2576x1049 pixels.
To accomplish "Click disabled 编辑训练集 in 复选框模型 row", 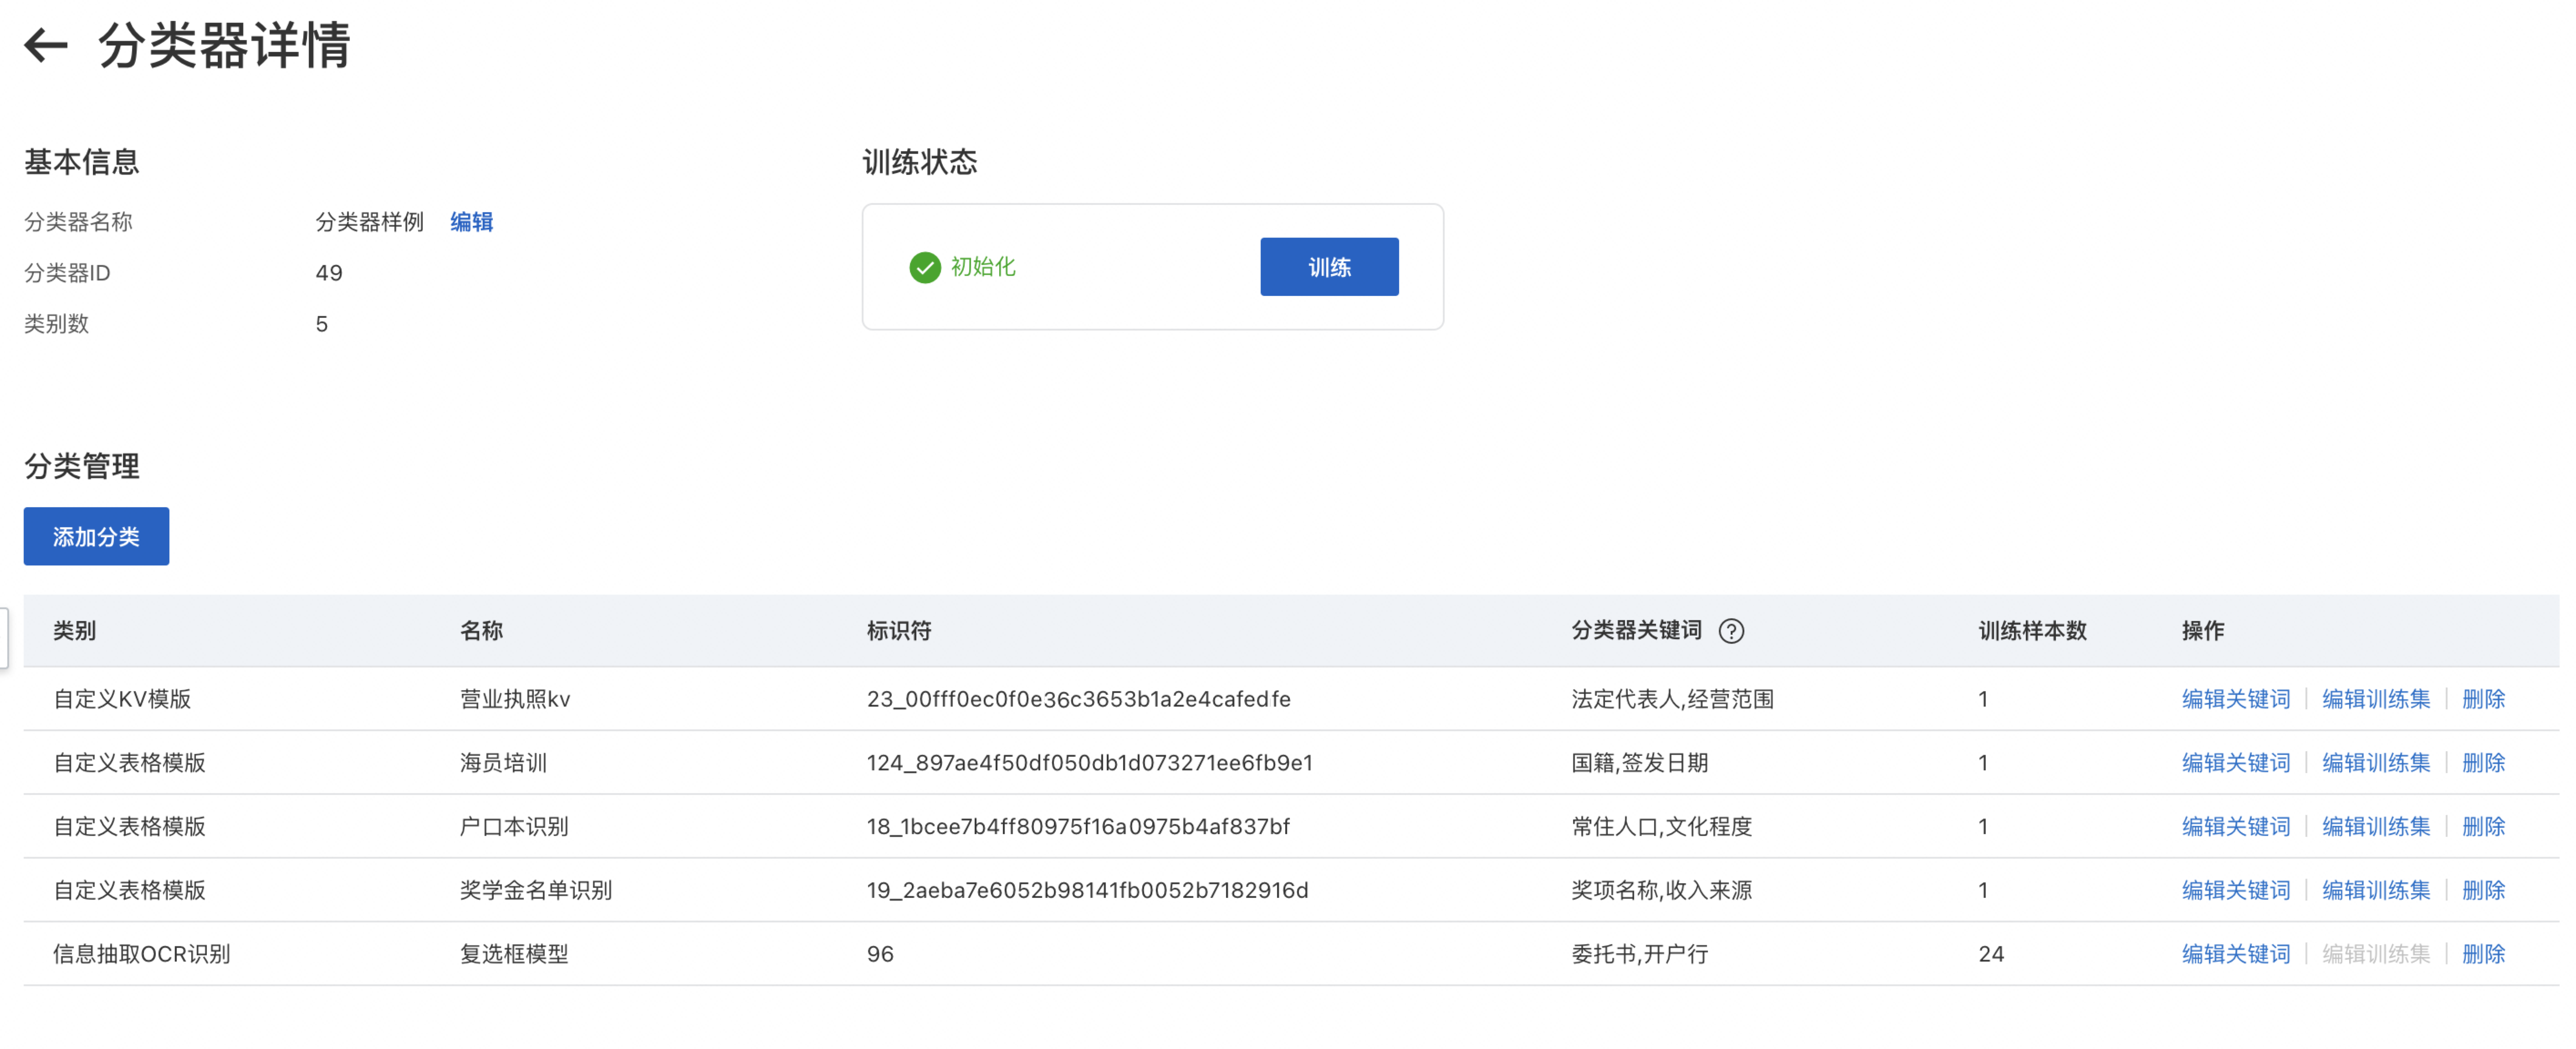I will (x=2375, y=954).
